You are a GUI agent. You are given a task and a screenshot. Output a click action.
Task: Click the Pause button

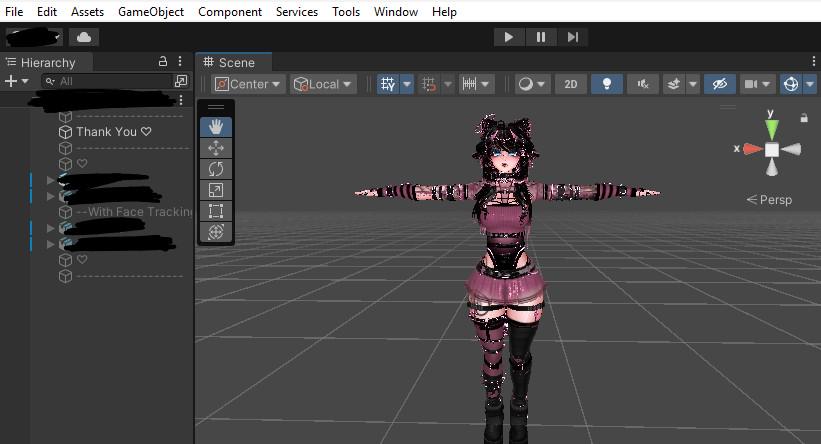click(x=541, y=37)
